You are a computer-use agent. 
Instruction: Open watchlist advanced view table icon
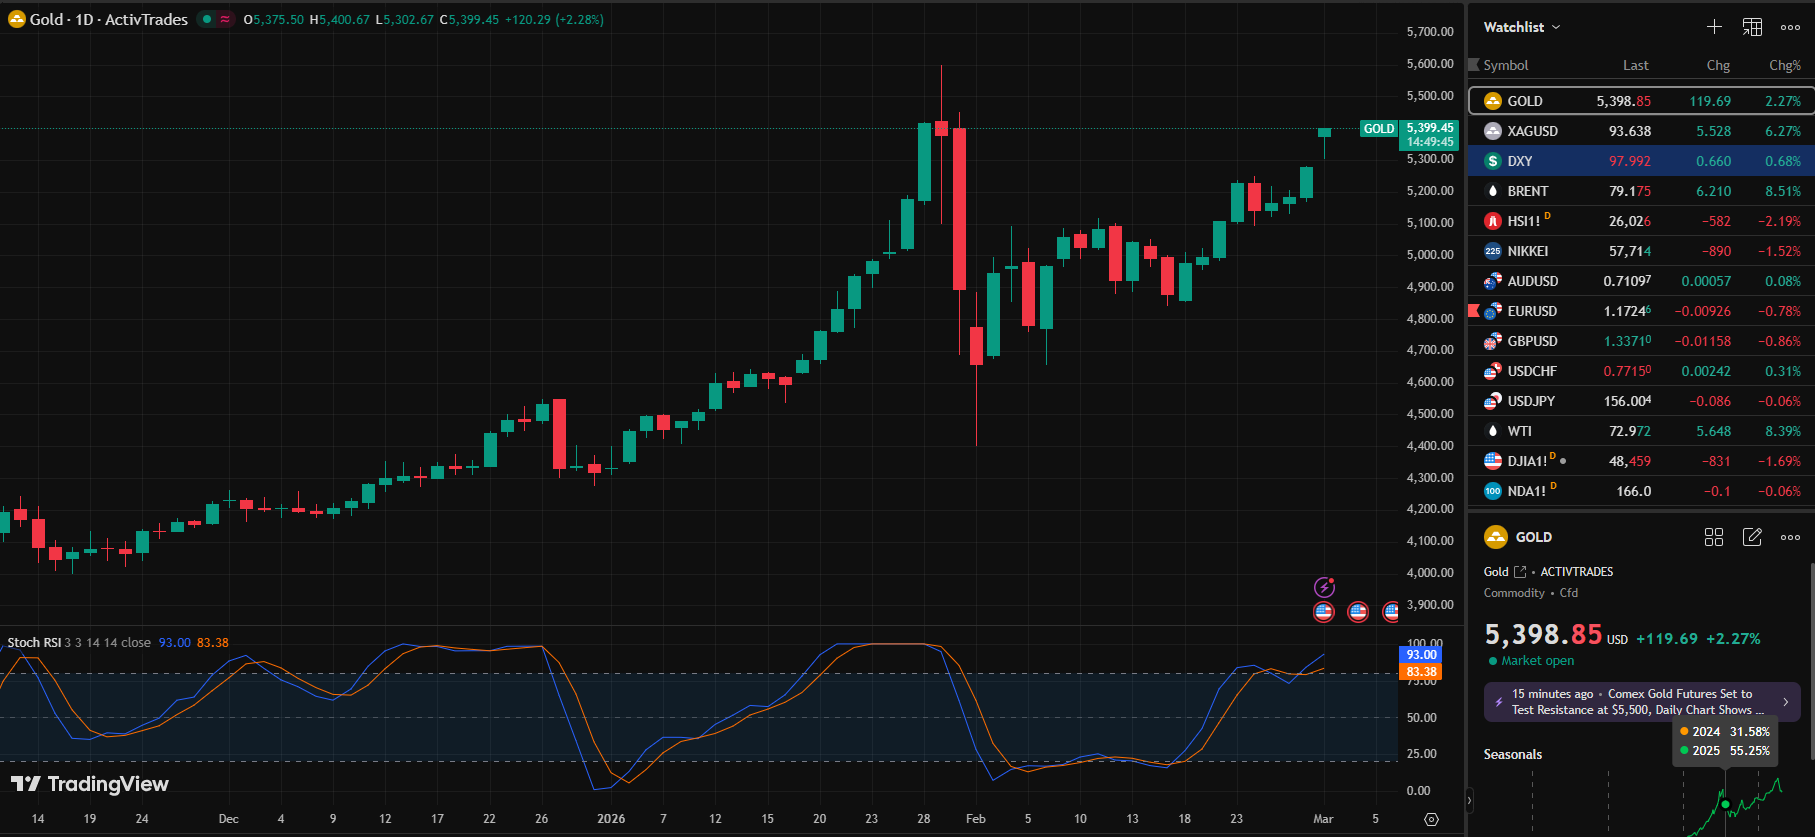tap(1752, 27)
